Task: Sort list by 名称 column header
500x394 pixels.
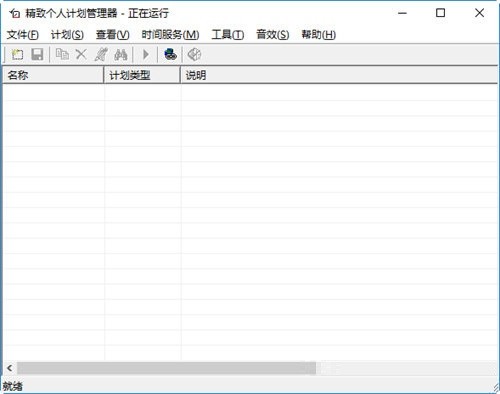Action: pyautogui.click(x=53, y=75)
